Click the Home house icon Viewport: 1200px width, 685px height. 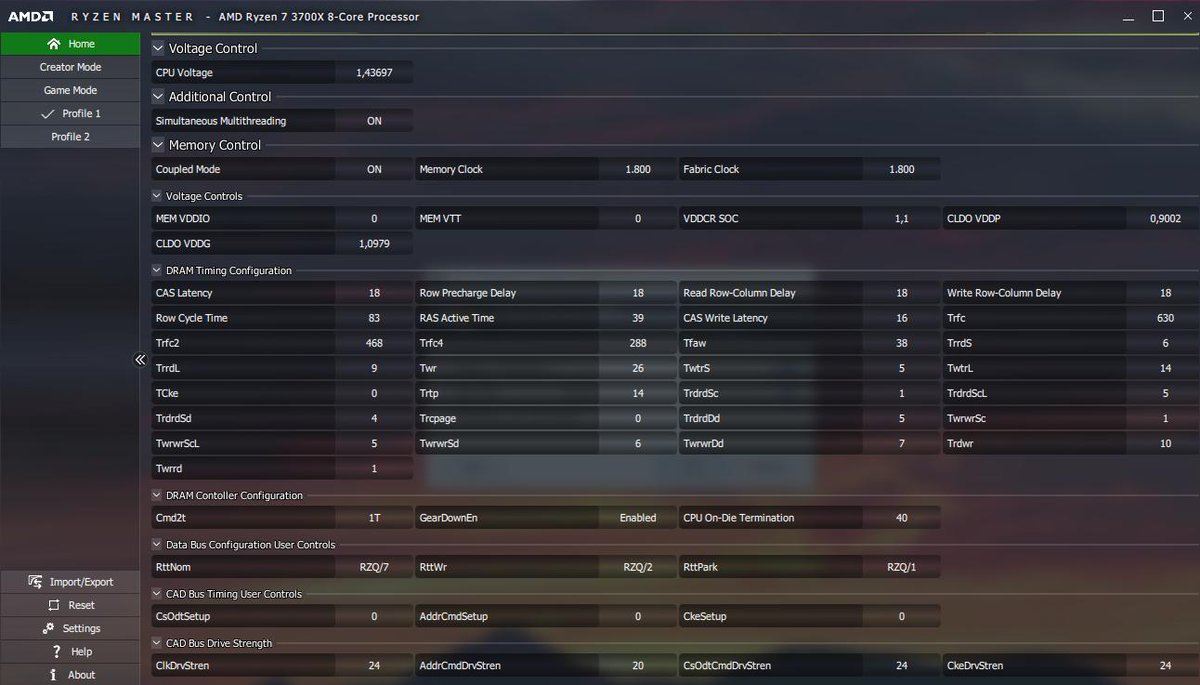pos(53,44)
